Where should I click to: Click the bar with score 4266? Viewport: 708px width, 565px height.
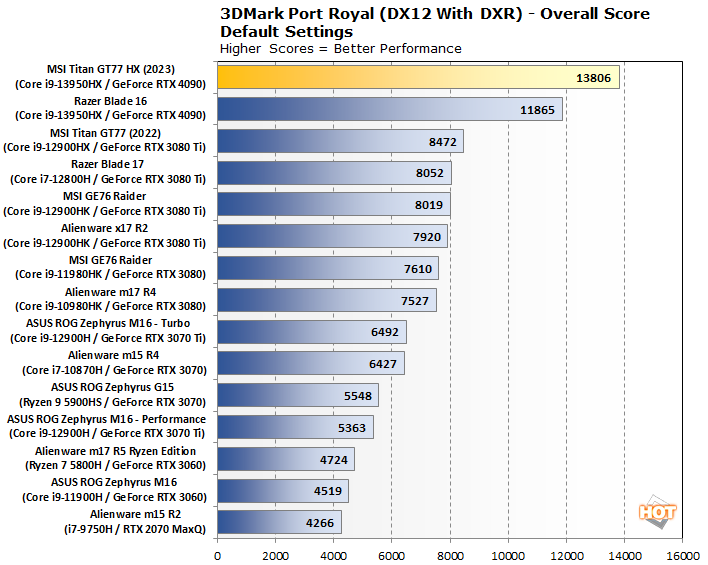pyautogui.click(x=279, y=523)
